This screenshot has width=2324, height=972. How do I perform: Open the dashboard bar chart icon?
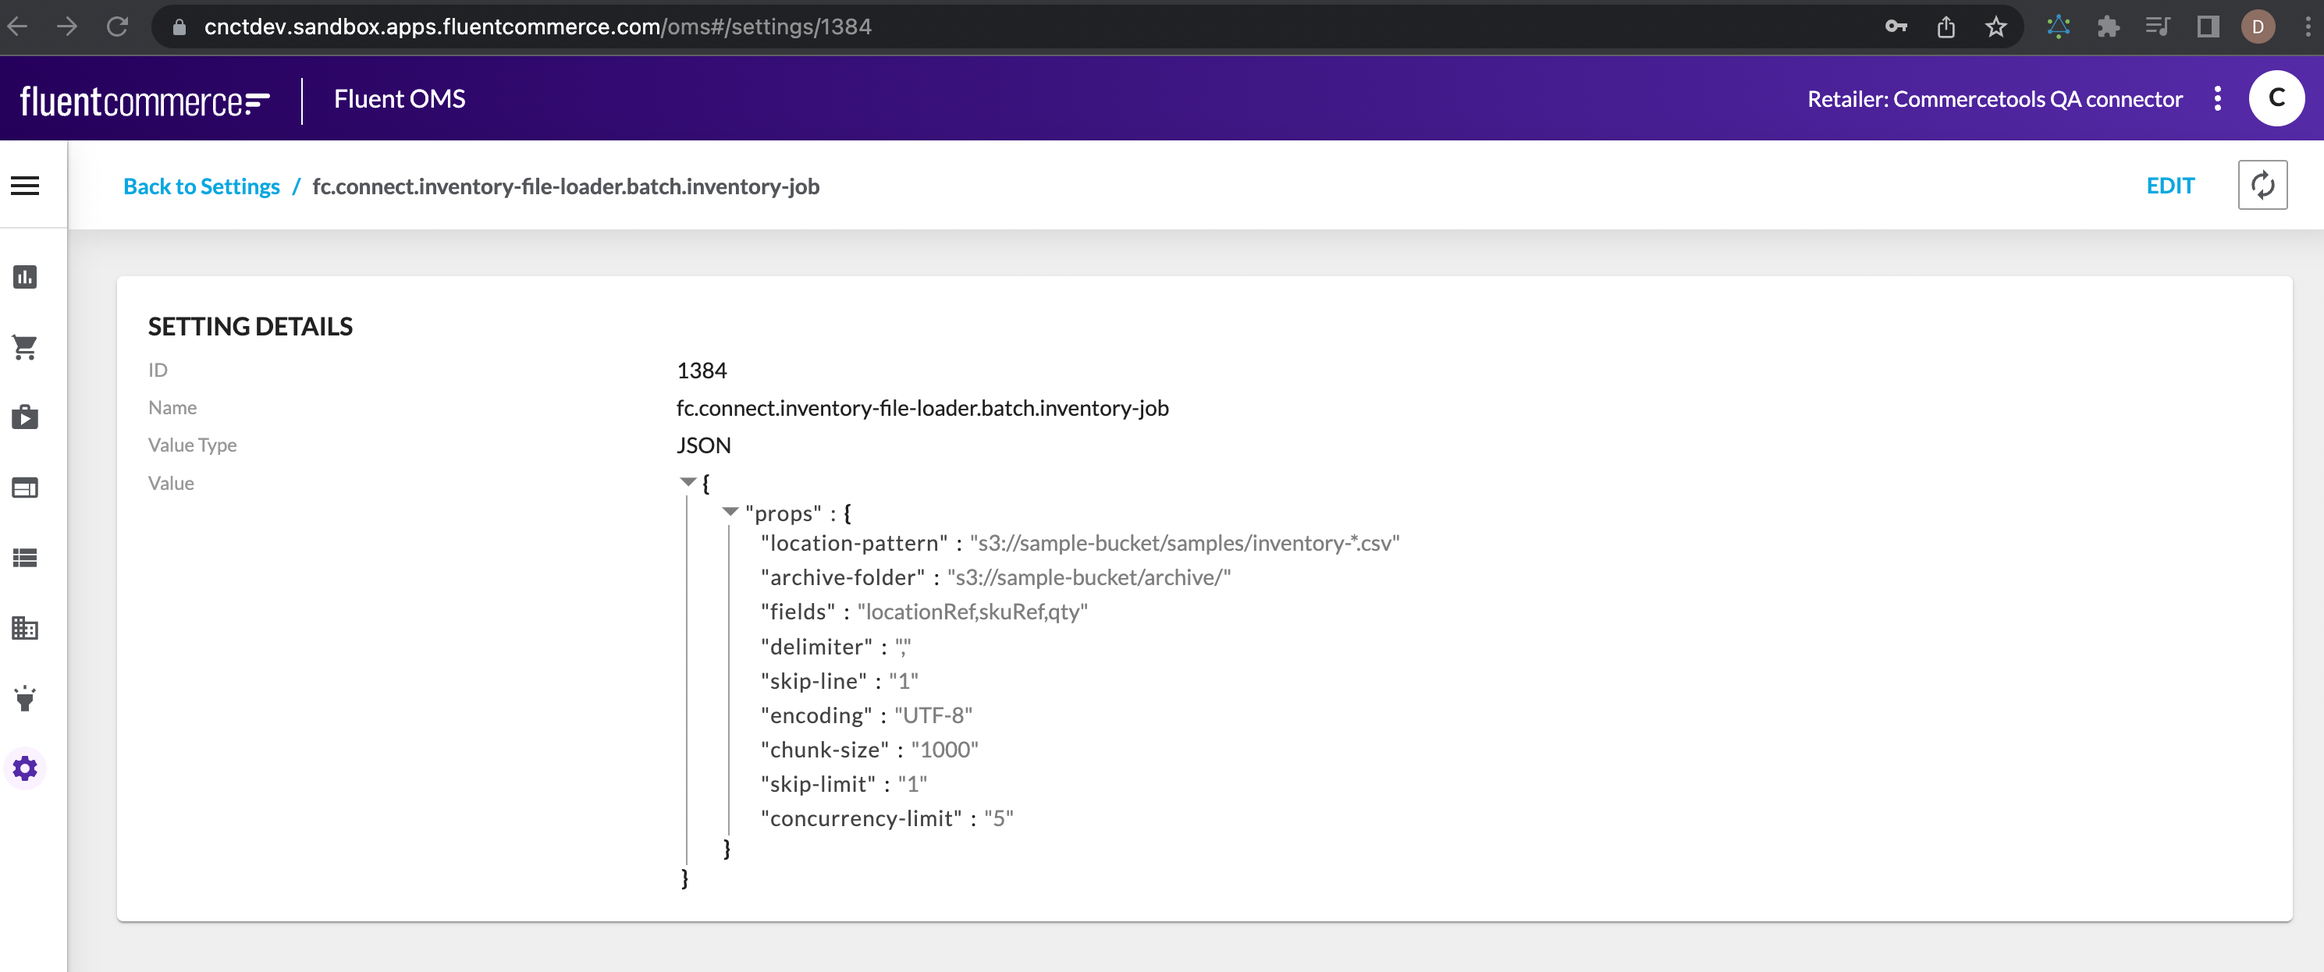click(x=25, y=277)
